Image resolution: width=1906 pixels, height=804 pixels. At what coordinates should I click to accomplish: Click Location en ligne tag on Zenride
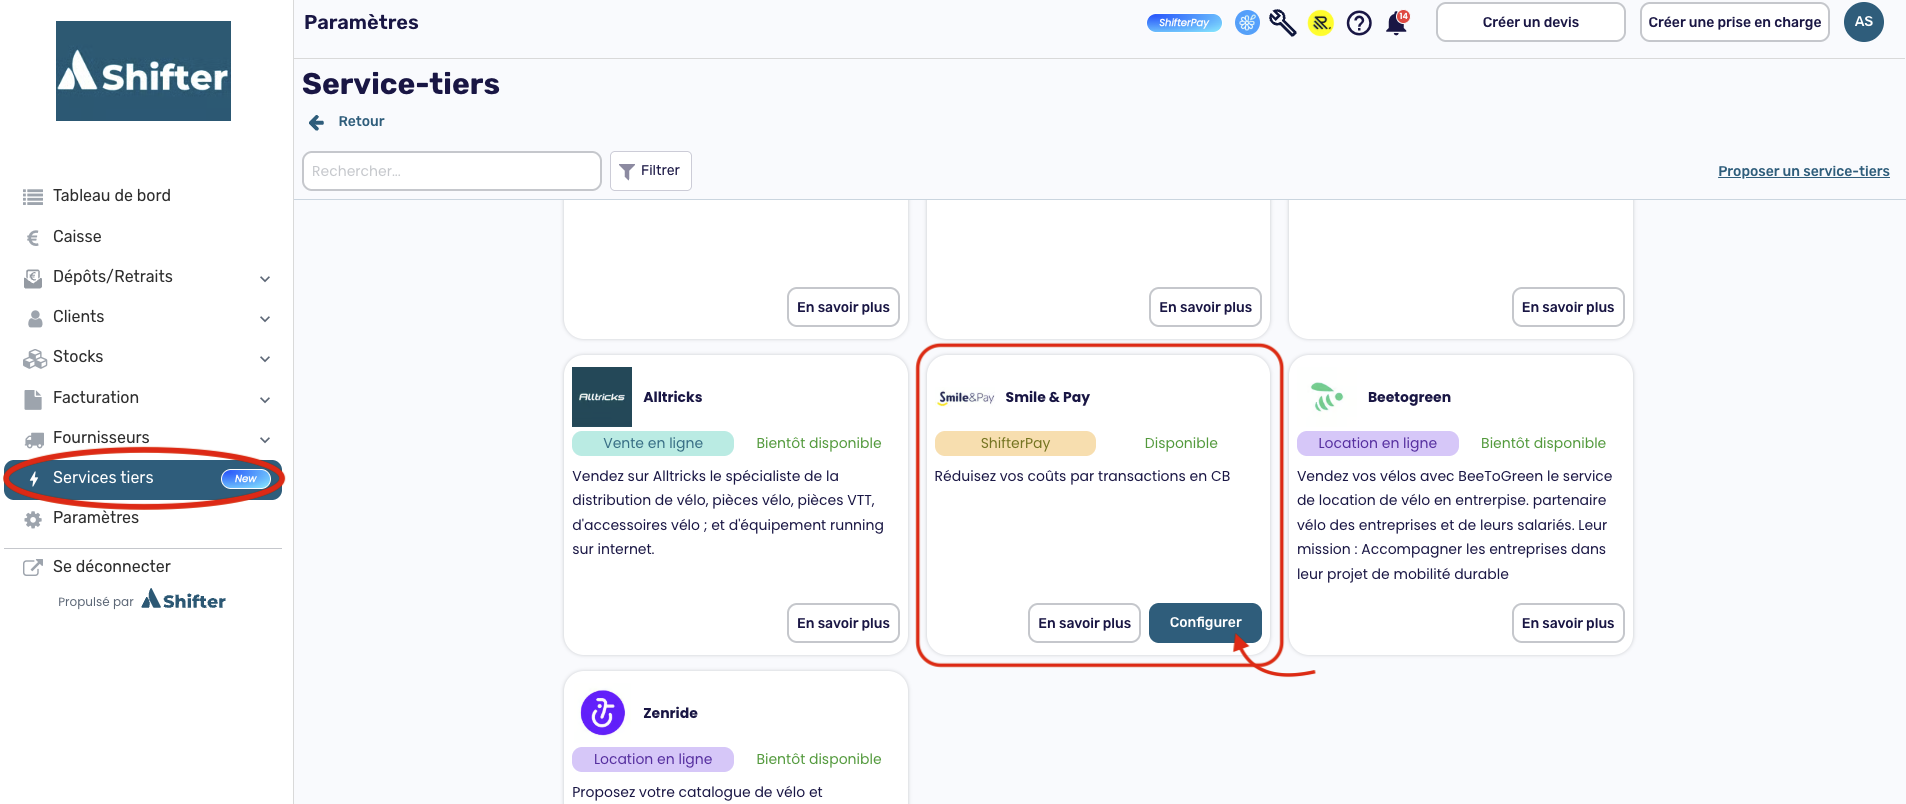[x=653, y=759]
